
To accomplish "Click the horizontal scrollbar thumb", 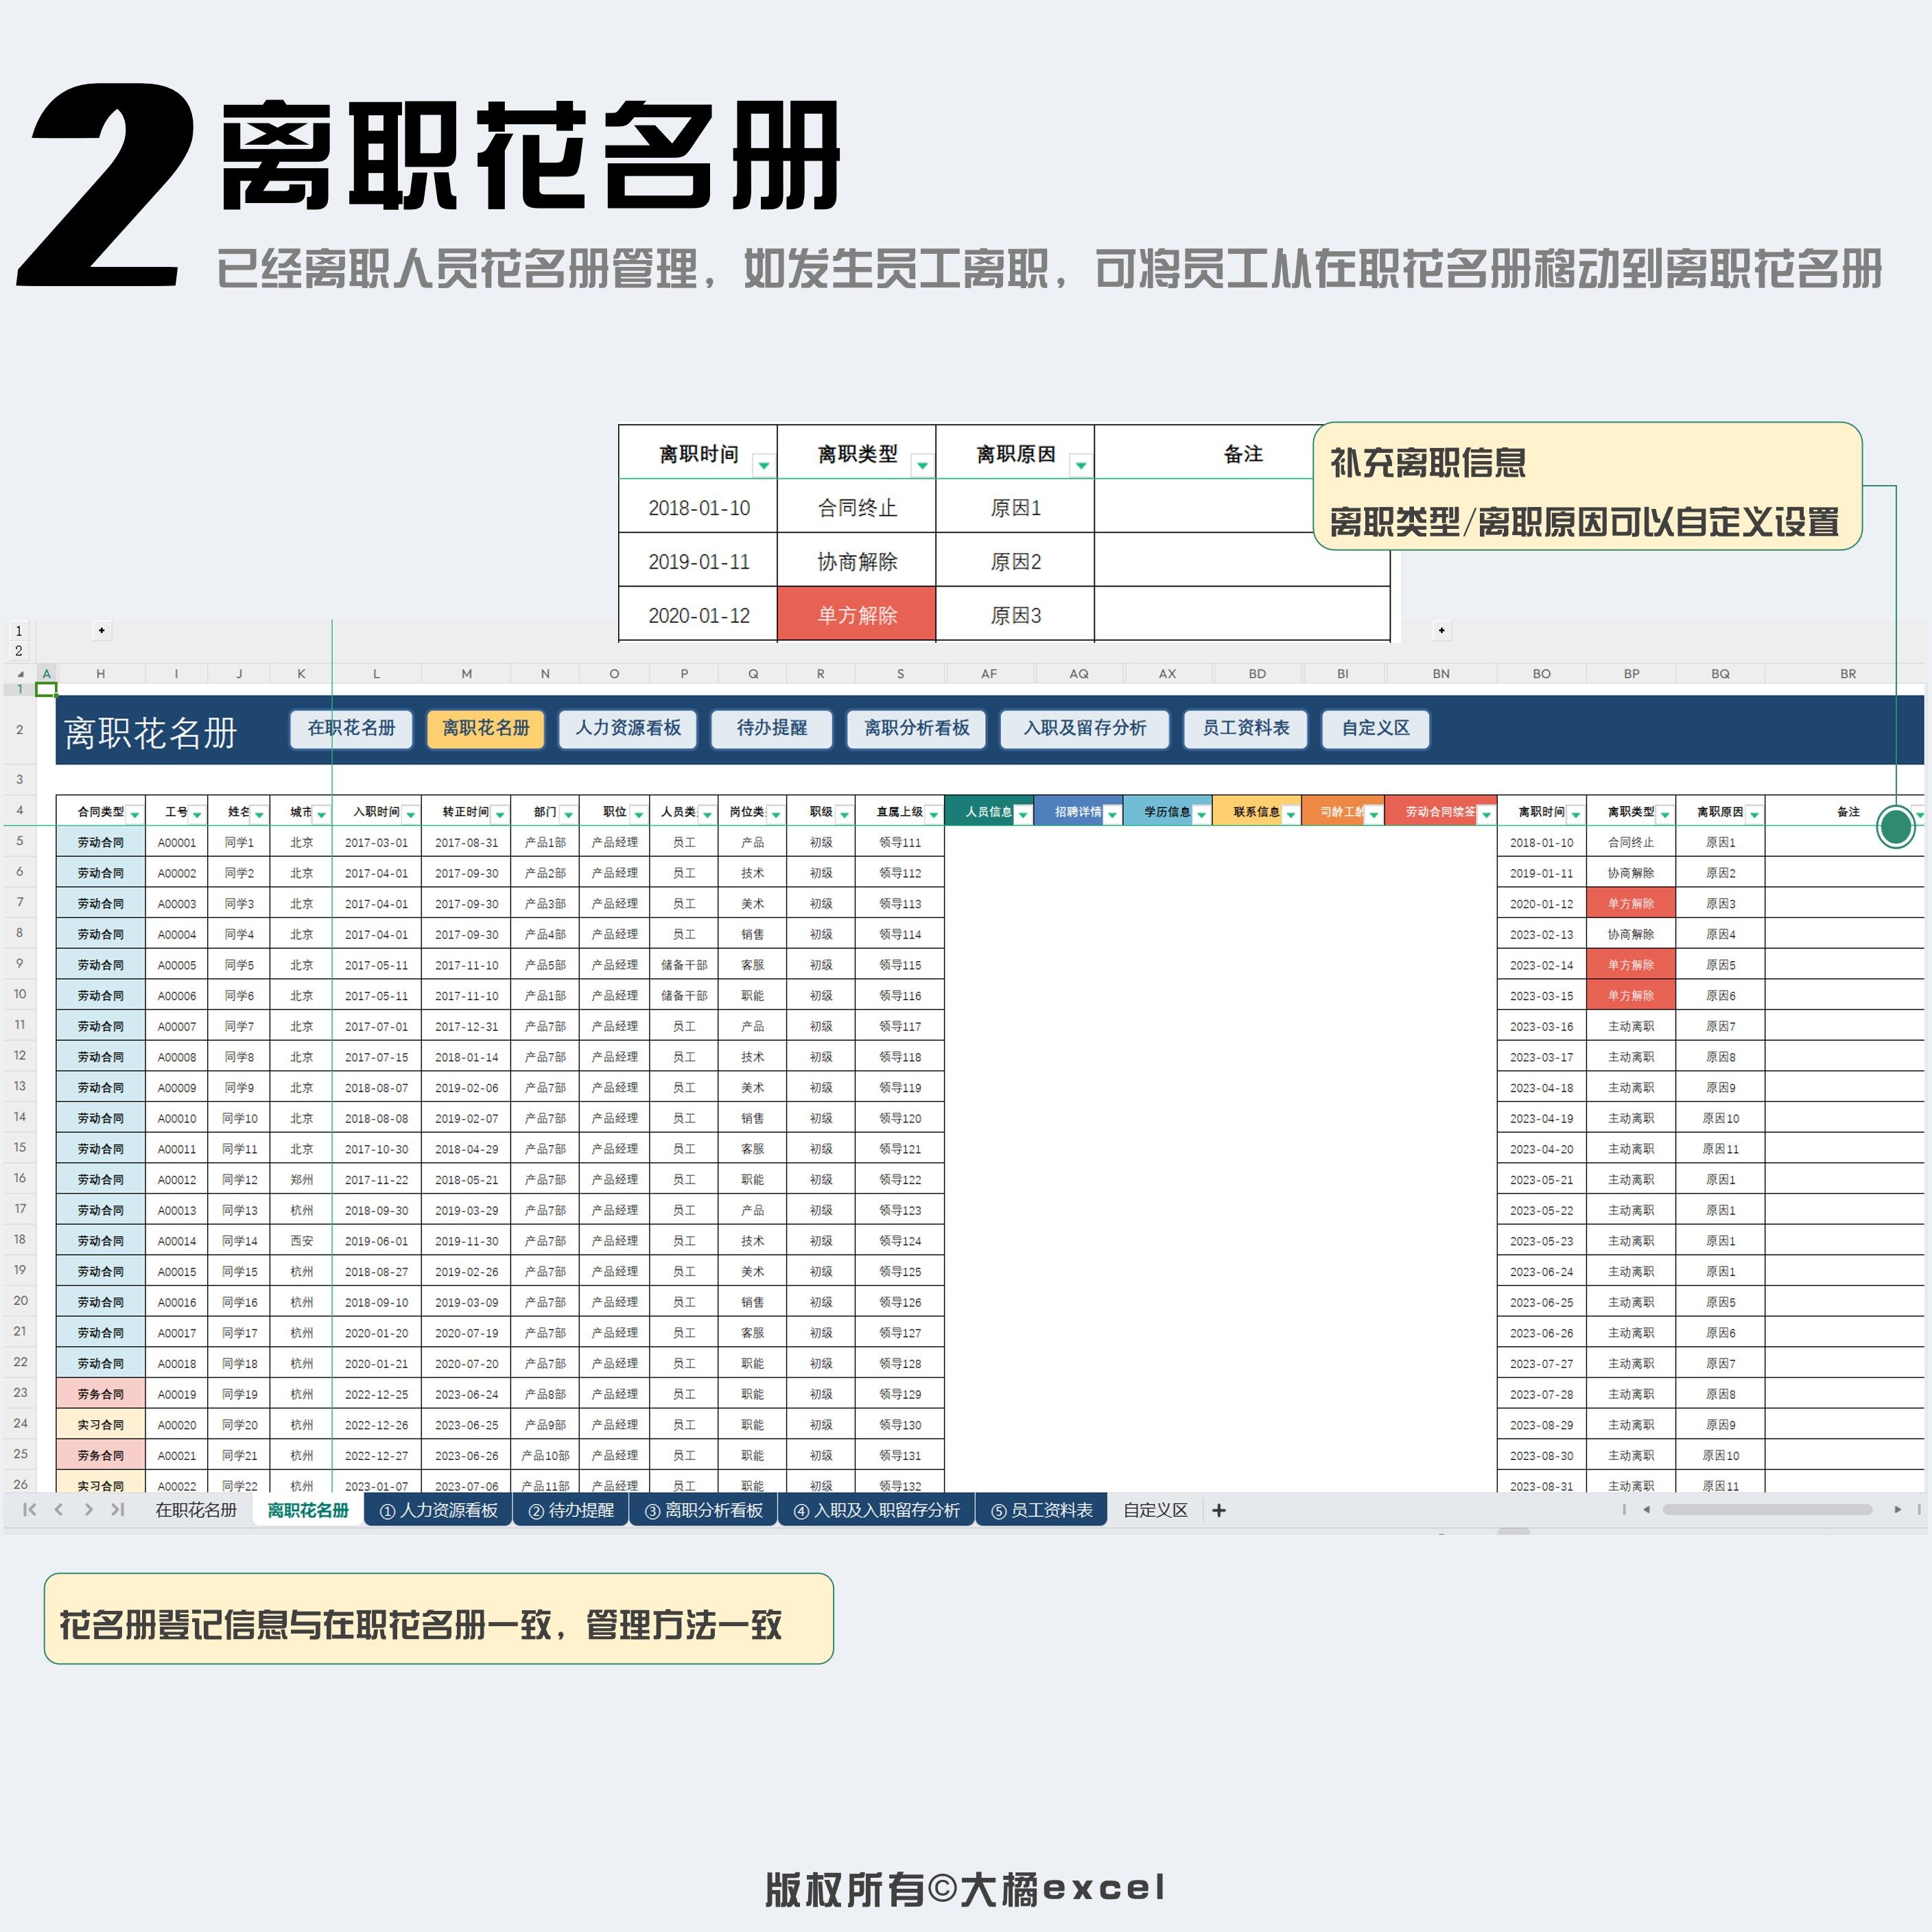I will coord(1767,1510).
